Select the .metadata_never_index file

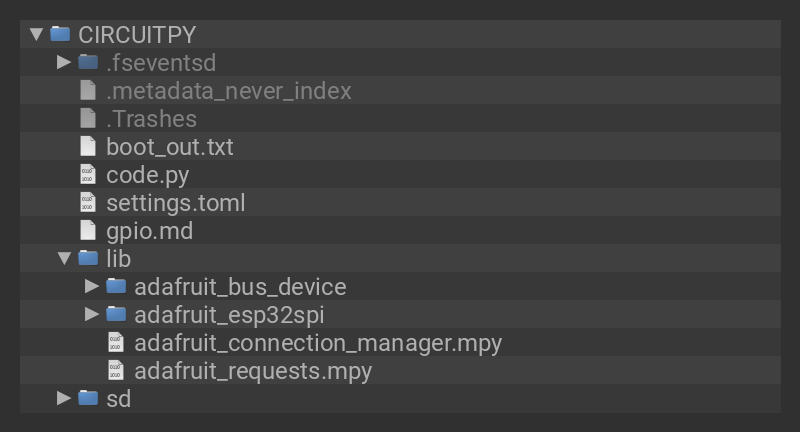click(228, 91)
